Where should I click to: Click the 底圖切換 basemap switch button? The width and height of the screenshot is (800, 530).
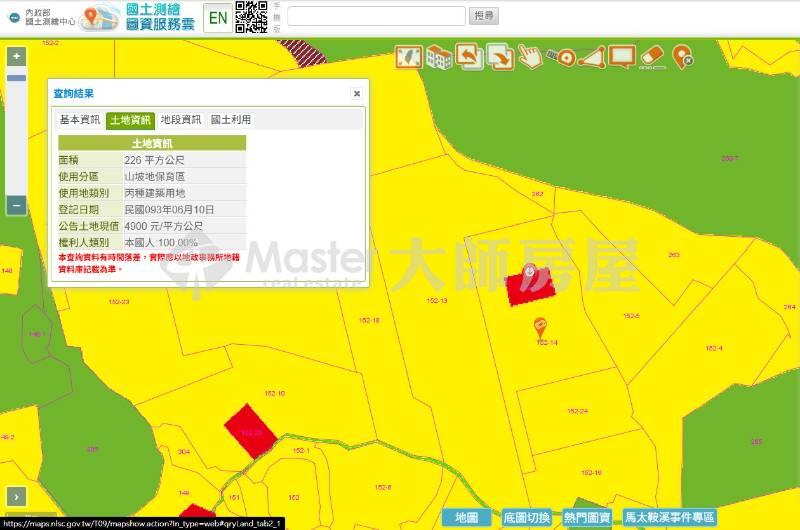click(x=527, y=517)
